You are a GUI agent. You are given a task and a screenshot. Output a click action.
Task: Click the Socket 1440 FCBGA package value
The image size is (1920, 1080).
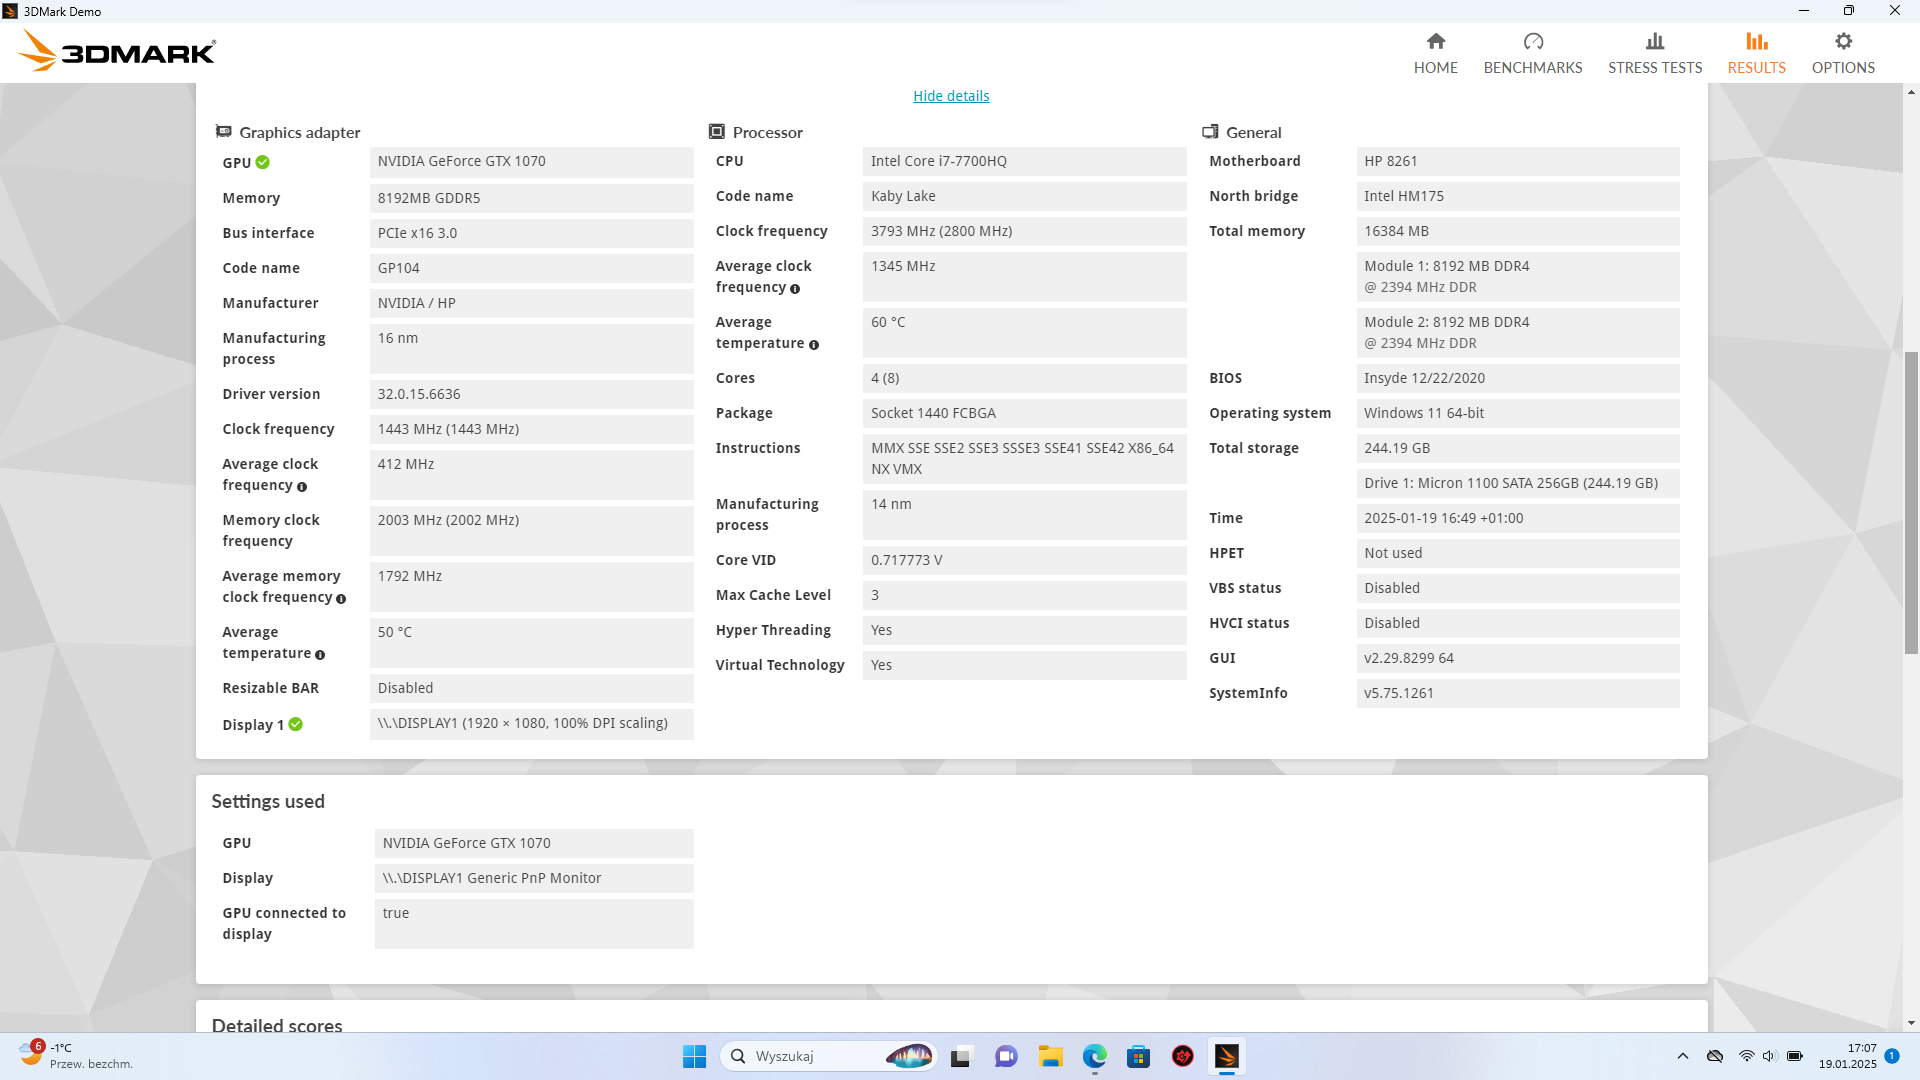tap(1024, 413)
